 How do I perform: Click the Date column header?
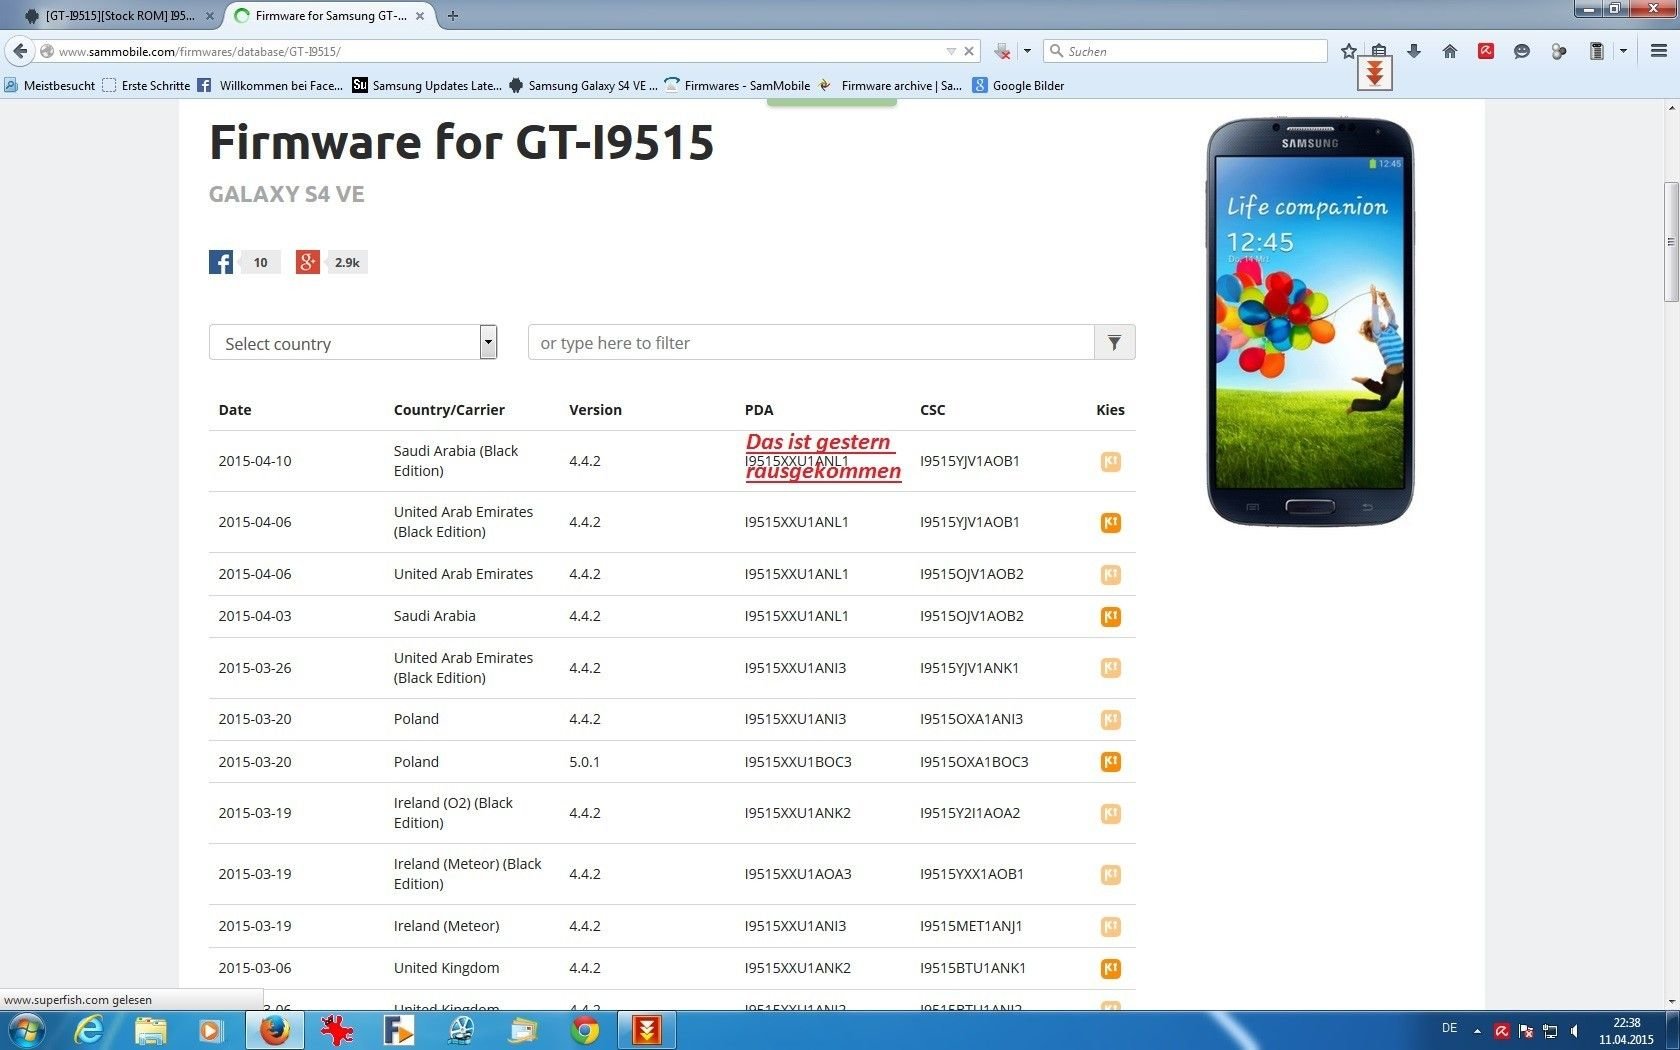(235, 410)
